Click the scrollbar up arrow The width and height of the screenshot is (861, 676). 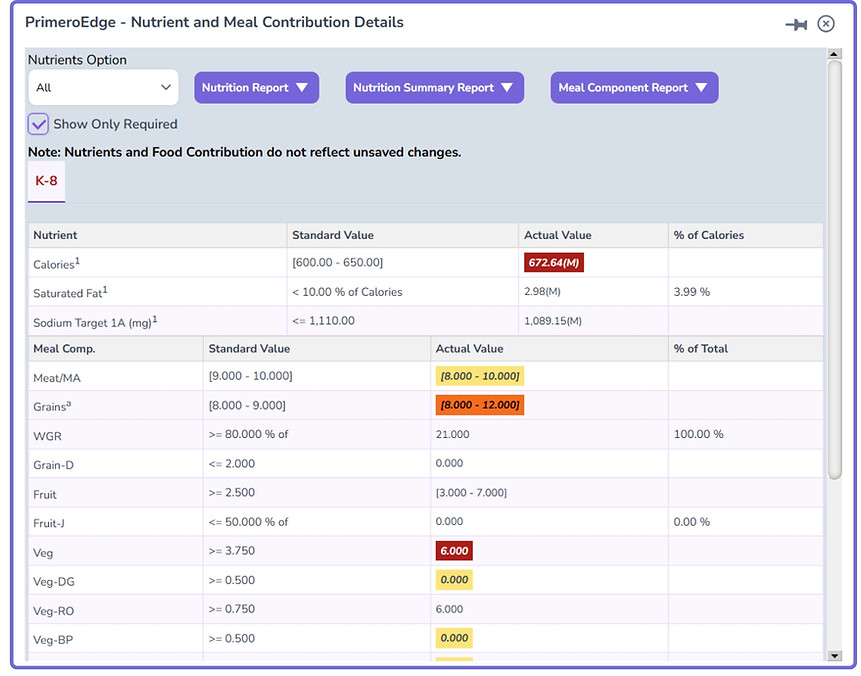click(x=834, y=54)
